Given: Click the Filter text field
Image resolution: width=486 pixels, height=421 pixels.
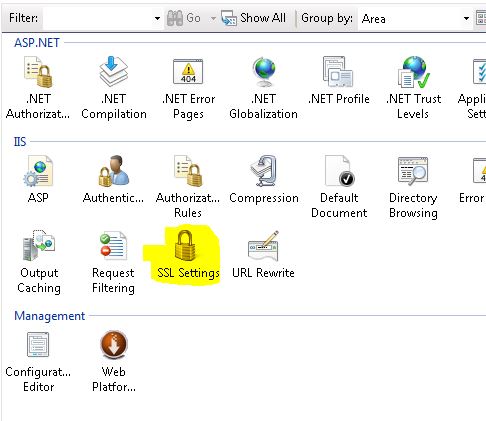Looking at the screenshot, I should pos(98,18).
